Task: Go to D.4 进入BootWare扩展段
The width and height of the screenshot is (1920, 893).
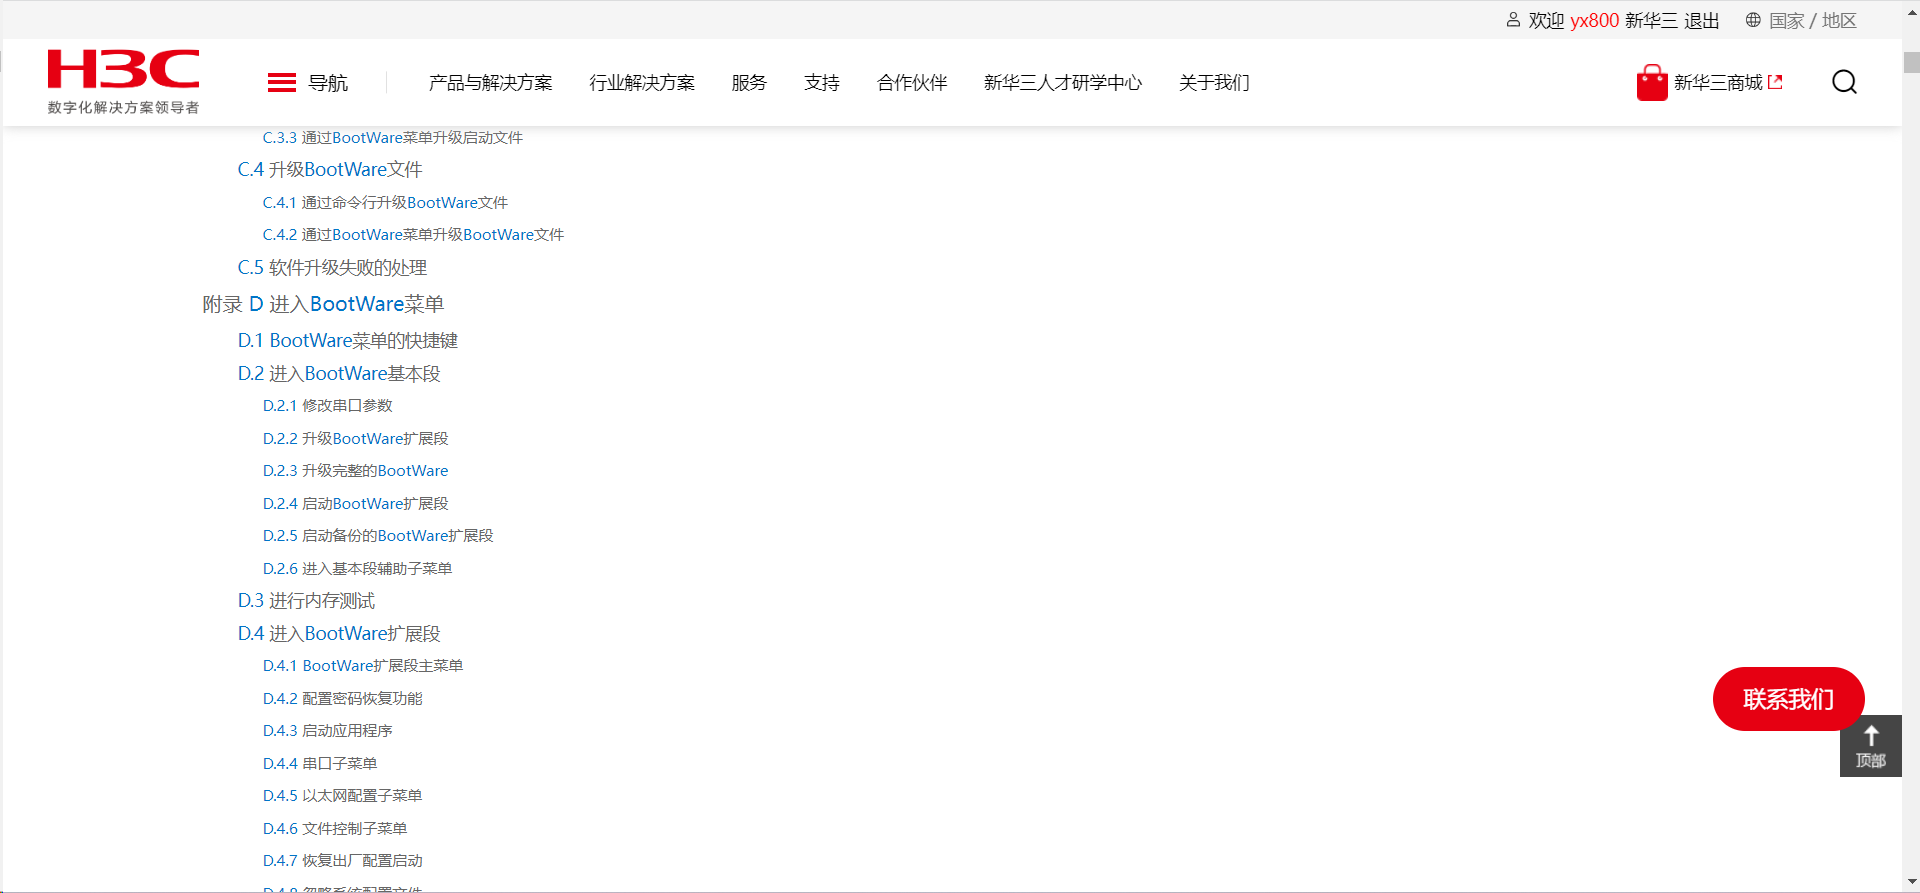Action: pyautogui.click(x=339, y=634)
